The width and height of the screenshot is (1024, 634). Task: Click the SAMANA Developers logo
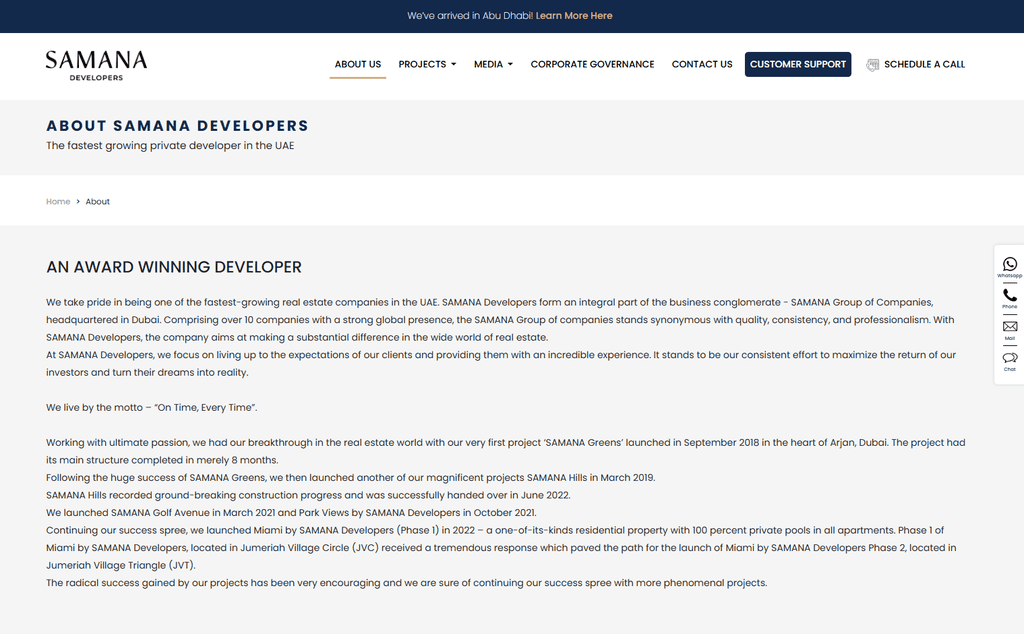[96, 65]
